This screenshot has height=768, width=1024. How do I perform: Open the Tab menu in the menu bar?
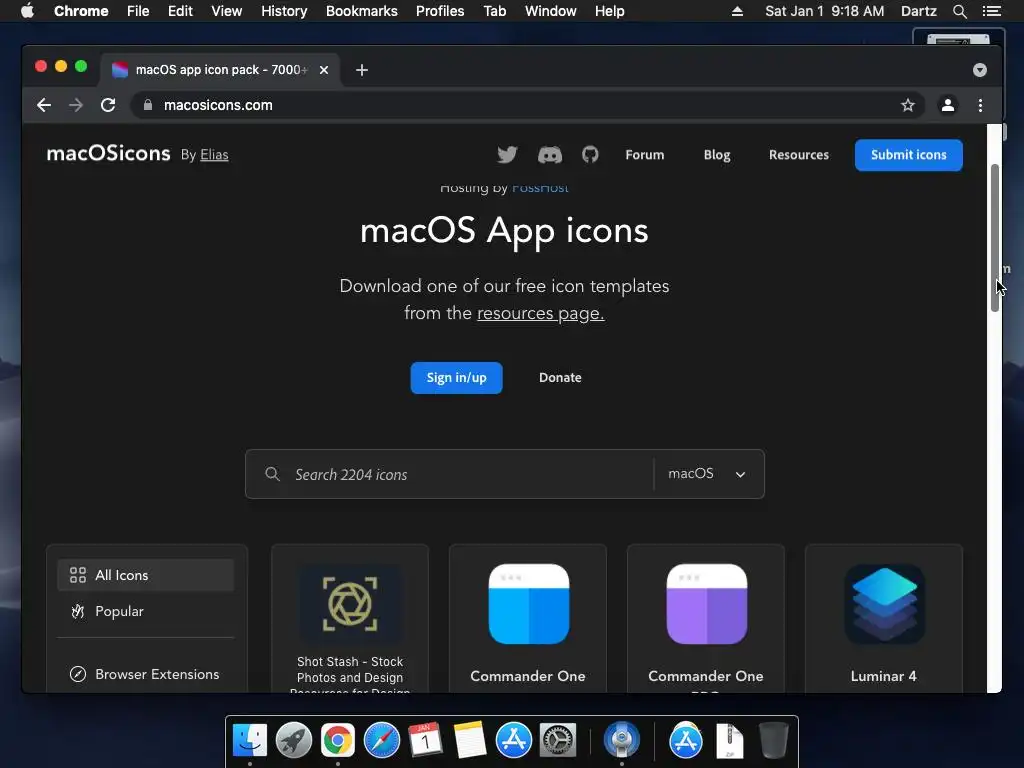tap(494, 11)
